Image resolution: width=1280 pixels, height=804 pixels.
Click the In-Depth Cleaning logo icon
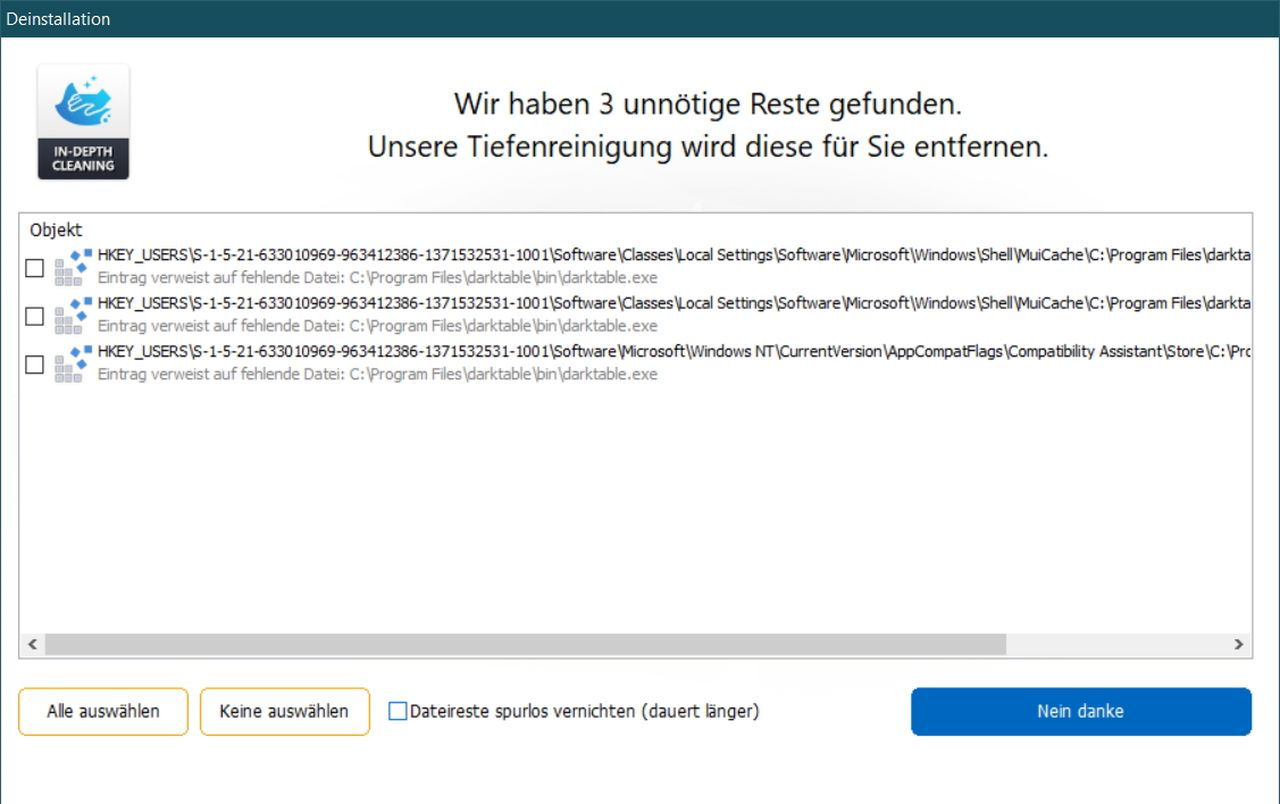pos(83,122)
